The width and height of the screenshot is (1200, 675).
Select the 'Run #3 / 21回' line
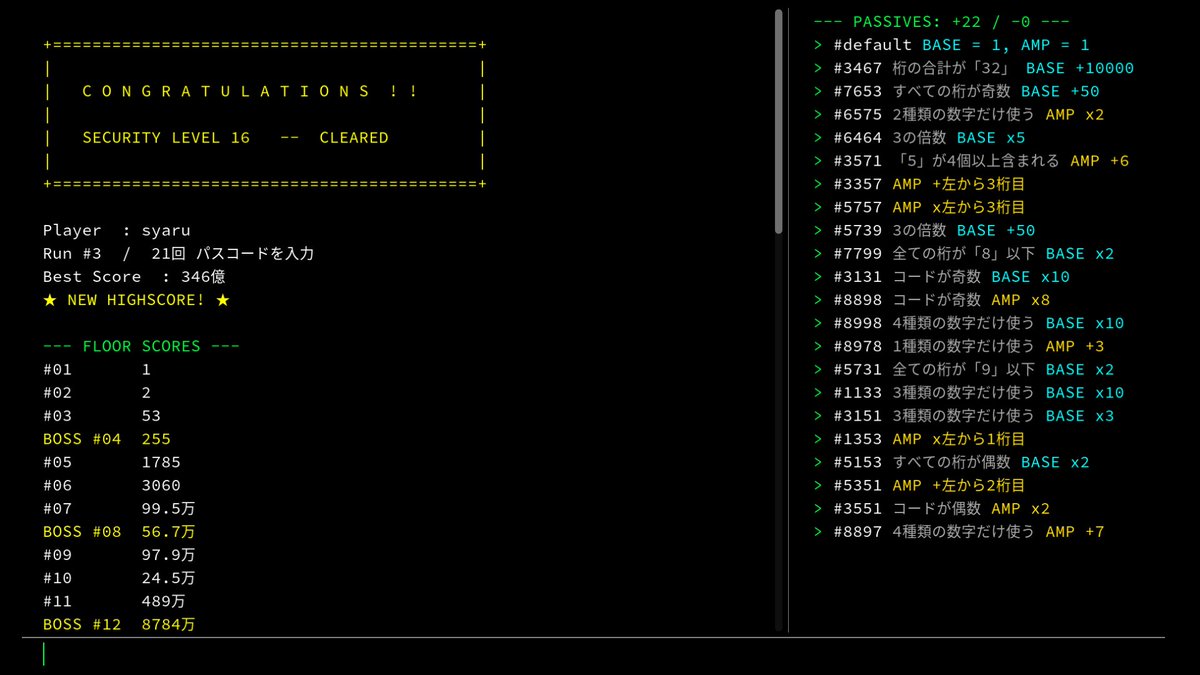click(x=179, y=254)
